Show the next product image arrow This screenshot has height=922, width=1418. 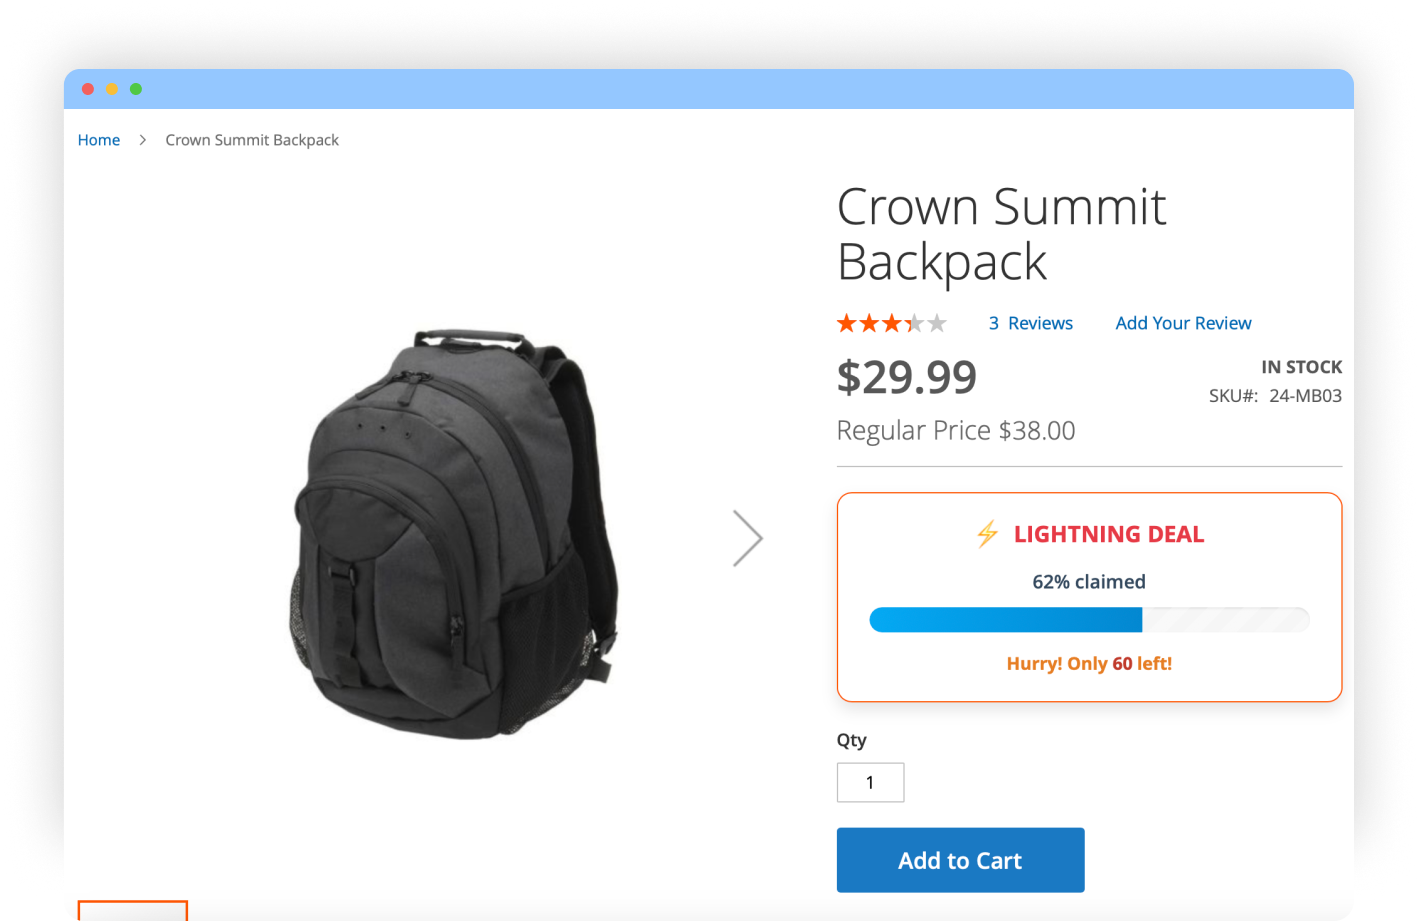click(x=747, y=539)
